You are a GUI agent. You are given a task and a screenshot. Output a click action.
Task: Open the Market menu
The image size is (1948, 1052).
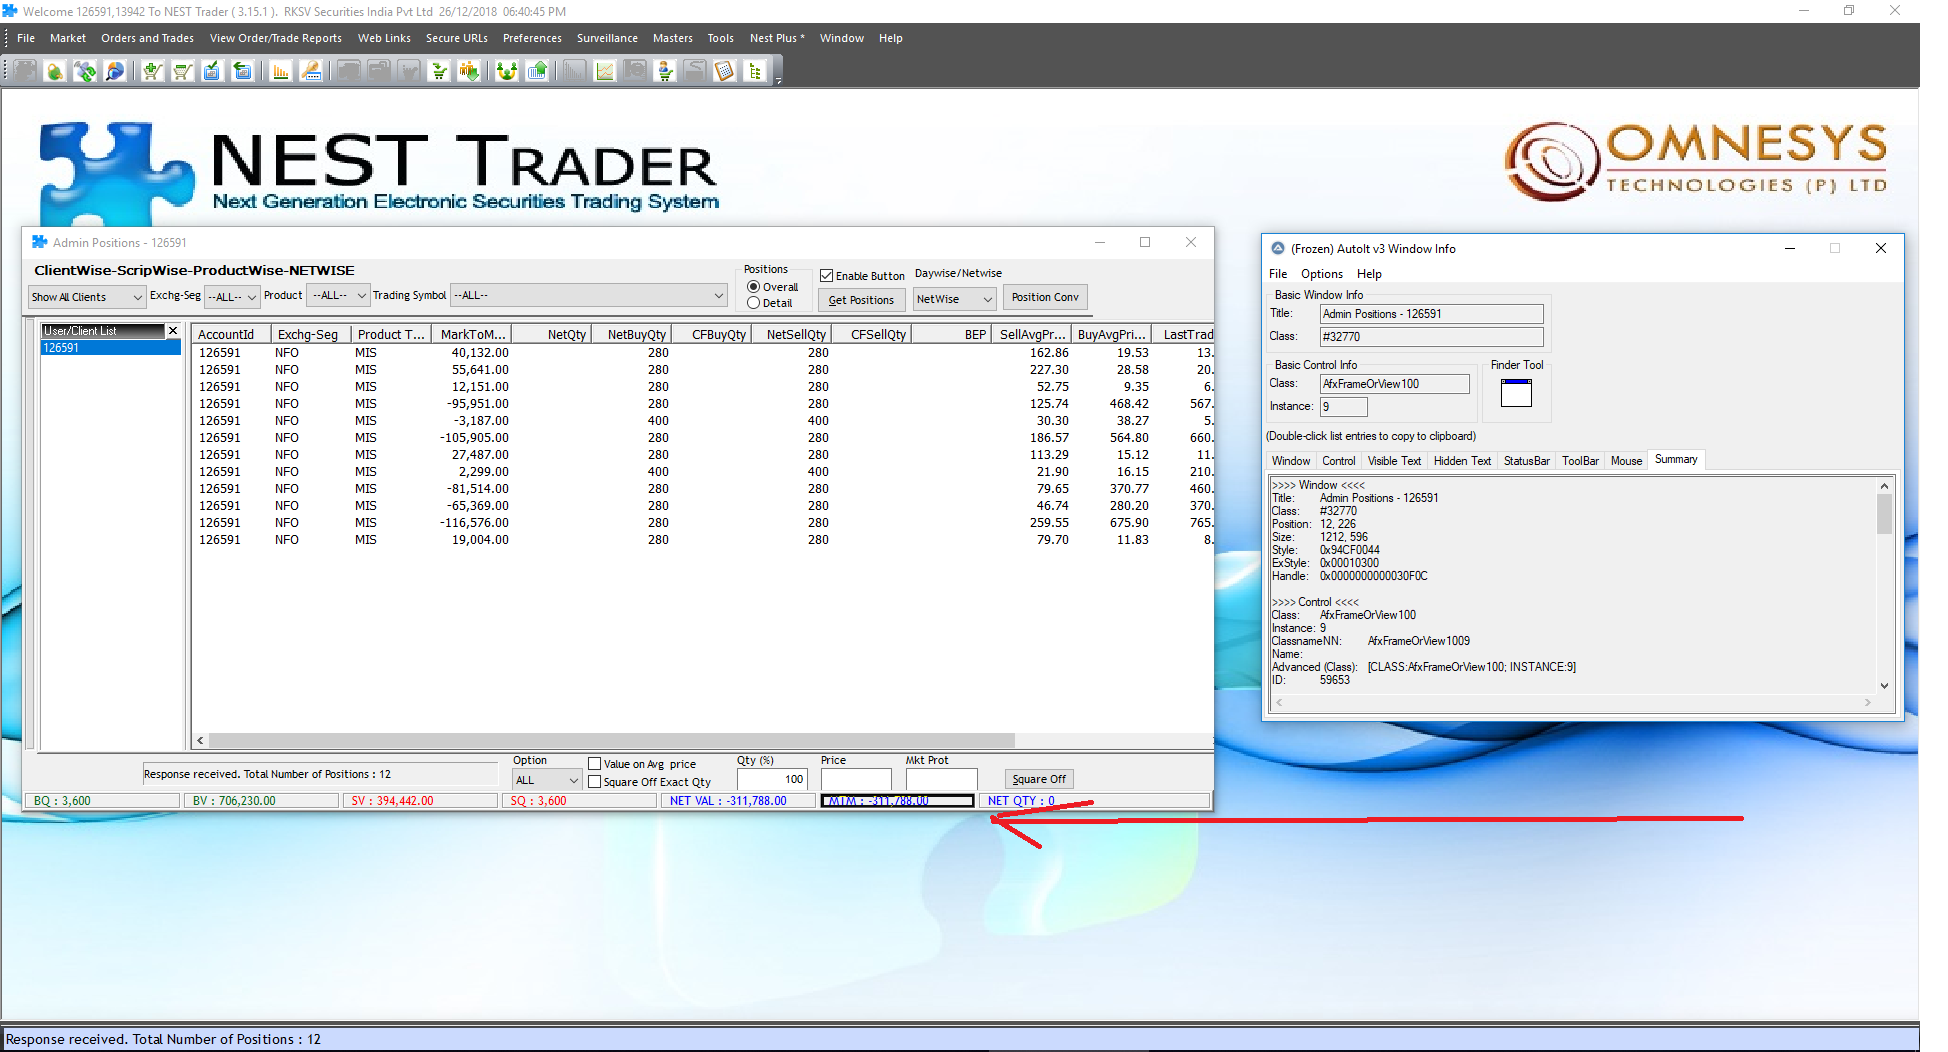pyautogui.click(x=68, y=38)
